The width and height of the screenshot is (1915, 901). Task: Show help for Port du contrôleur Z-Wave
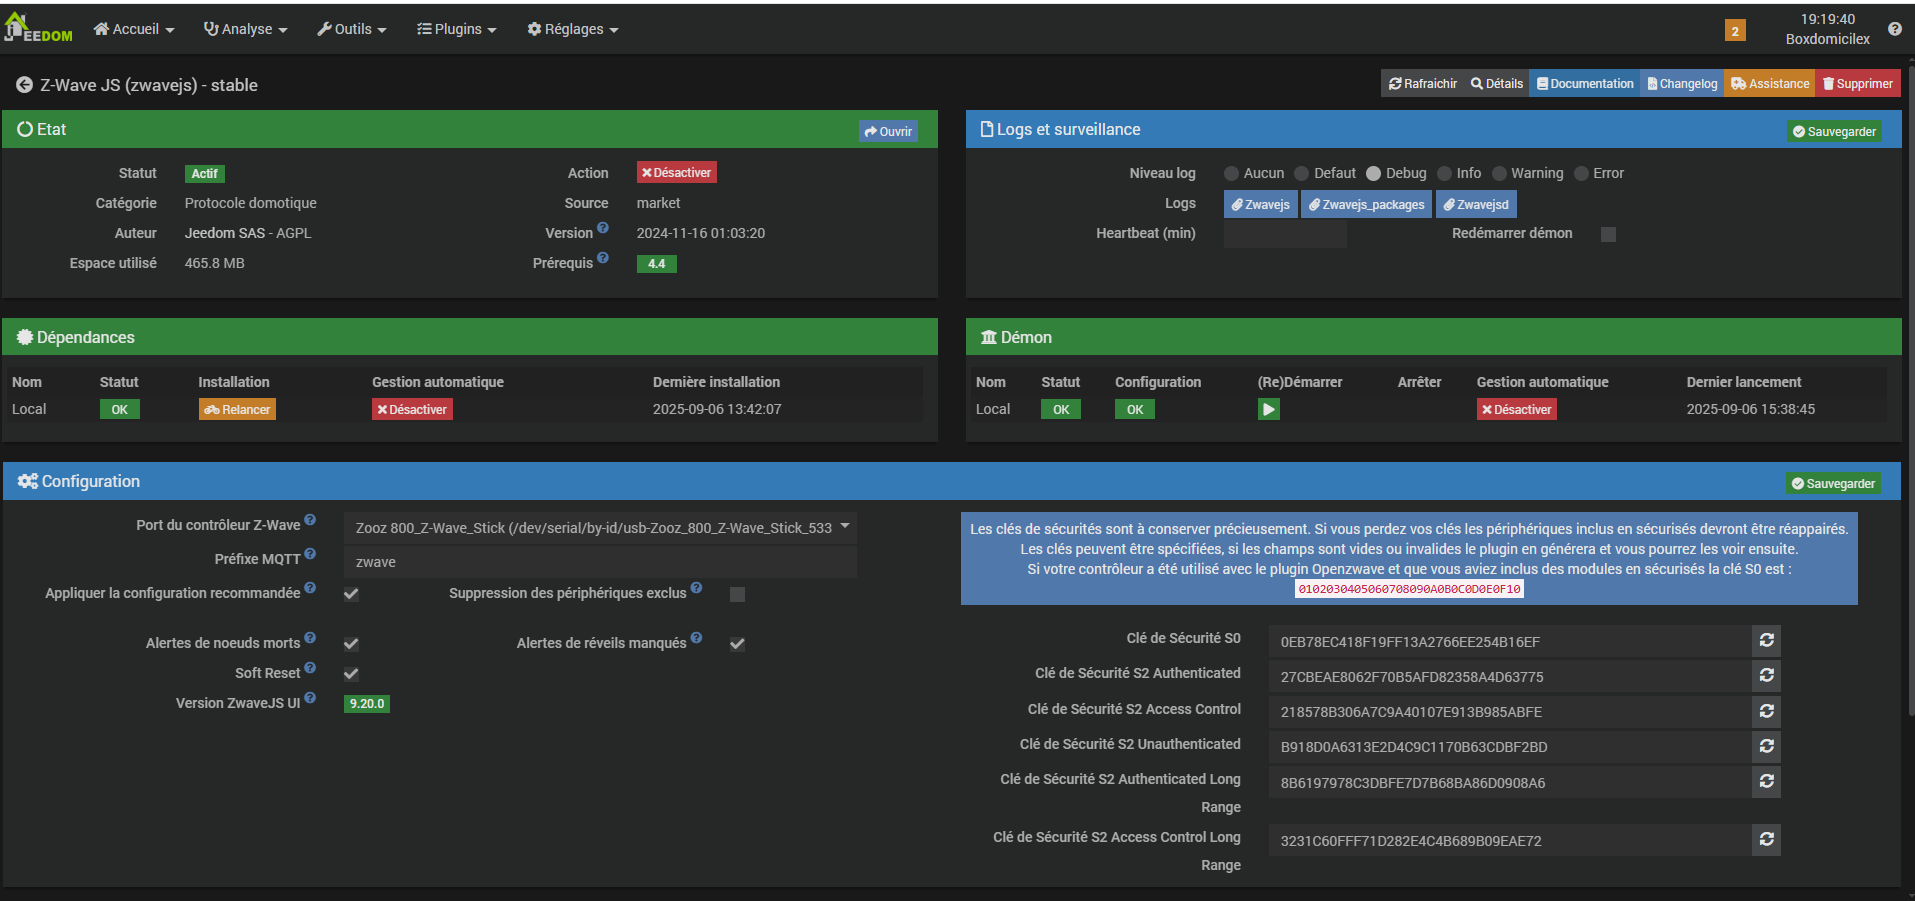pos(310,520)
